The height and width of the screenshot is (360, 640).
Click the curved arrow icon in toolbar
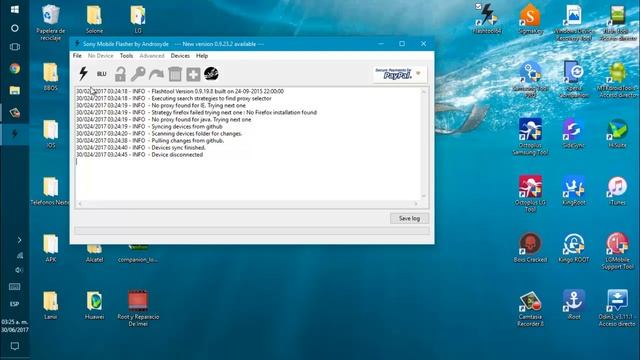click(156, 74)
